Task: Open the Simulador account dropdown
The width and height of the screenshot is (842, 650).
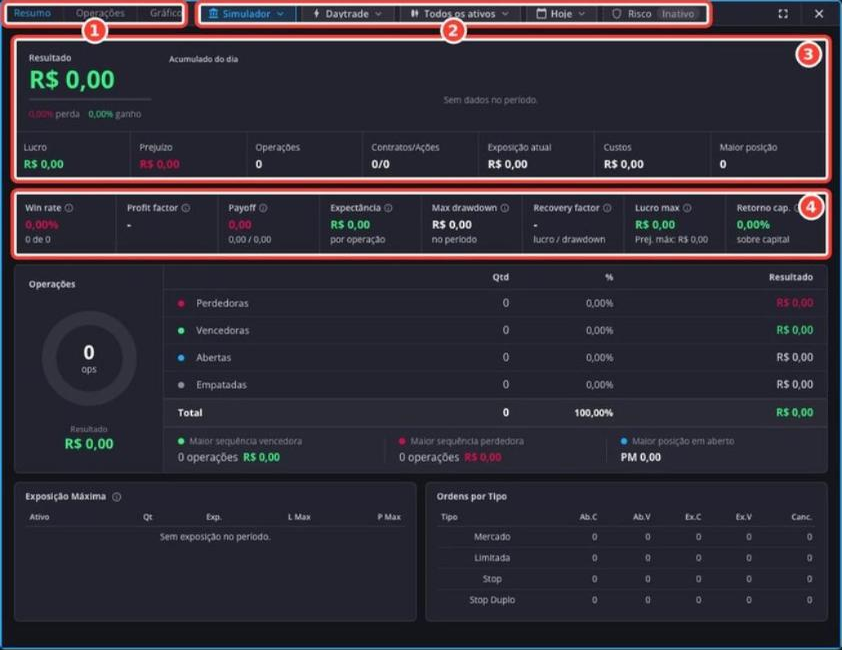Action: [x=246, y=14]
